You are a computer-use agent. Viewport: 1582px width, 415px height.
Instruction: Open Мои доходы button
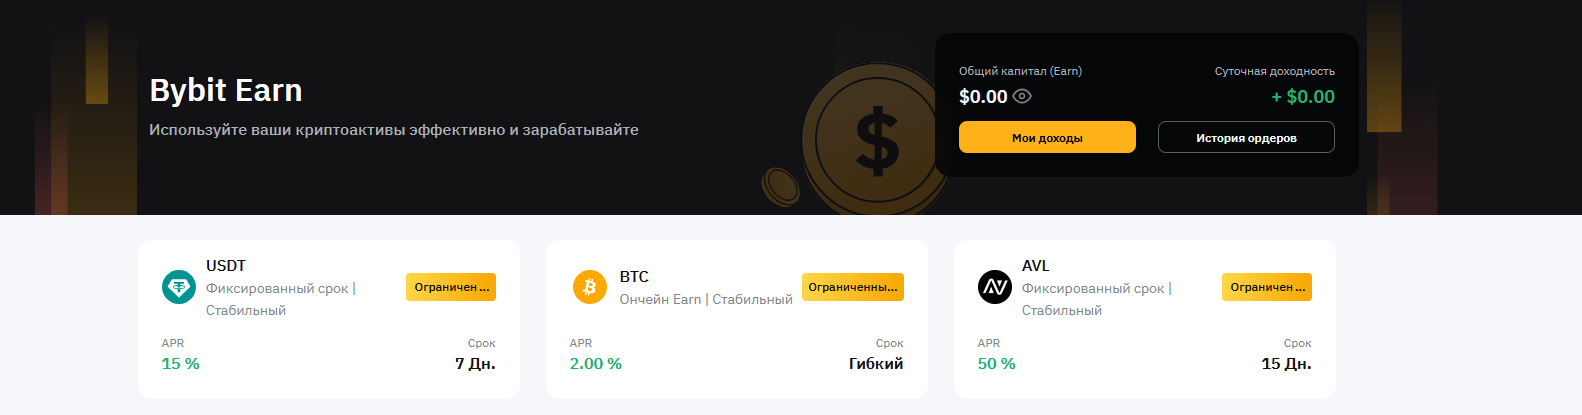click(x=1047, y=138)
